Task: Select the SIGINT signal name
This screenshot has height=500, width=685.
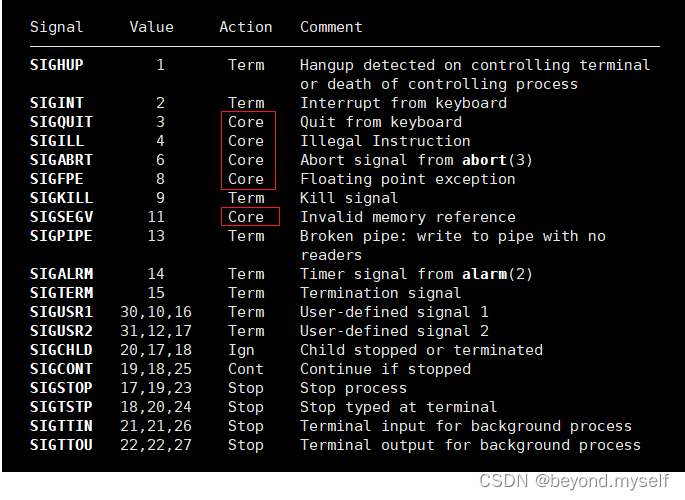Action: pos(56,103)
